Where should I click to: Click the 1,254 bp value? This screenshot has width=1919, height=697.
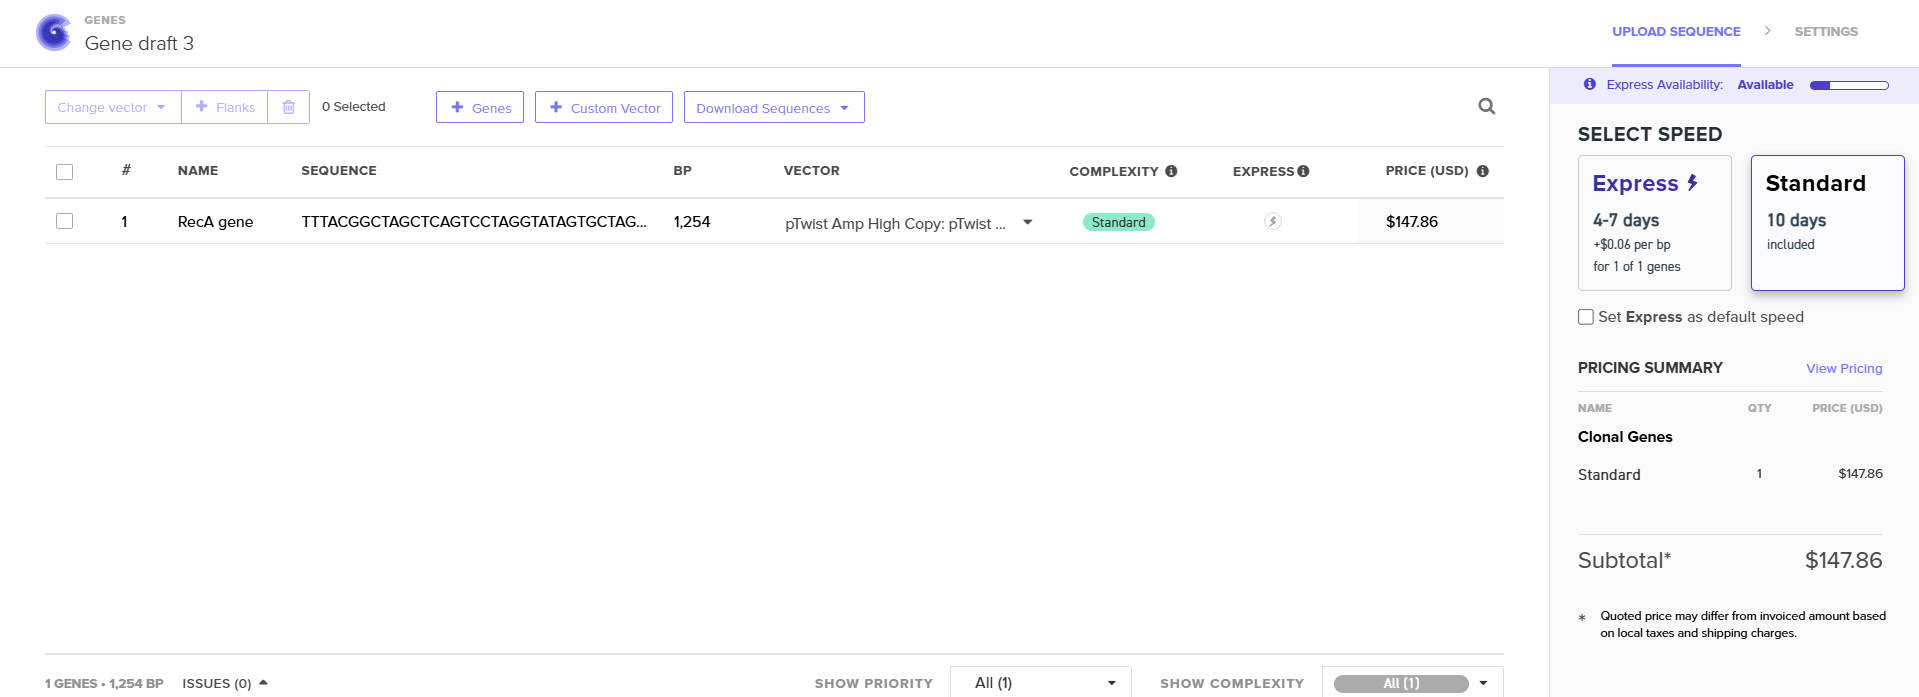pos(692,222)
